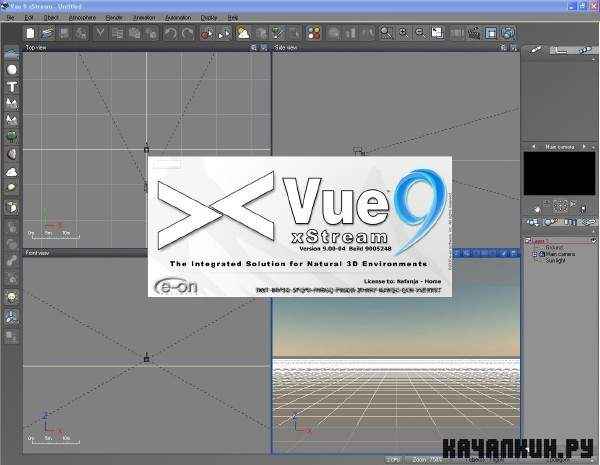Show the timeline via clapperboard icon
Screen dimensions: 600x465
474,33
